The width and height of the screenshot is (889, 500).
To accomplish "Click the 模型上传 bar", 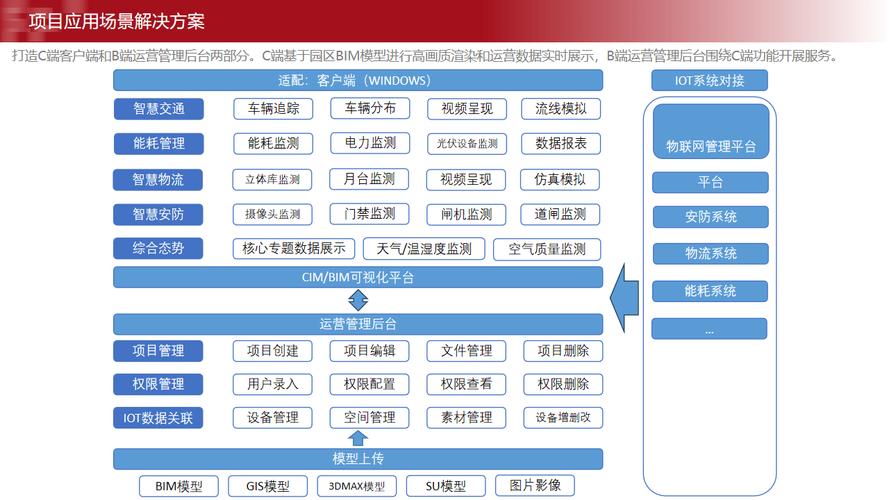I will click(x=358, y=459).
